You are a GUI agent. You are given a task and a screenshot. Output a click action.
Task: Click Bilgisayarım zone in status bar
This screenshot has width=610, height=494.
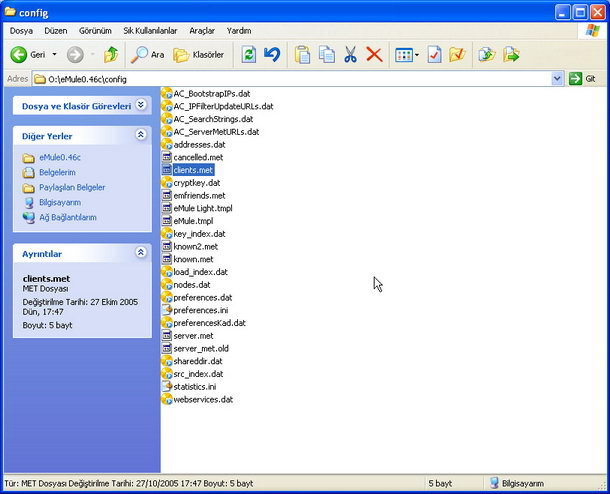(x=517, y=483)
